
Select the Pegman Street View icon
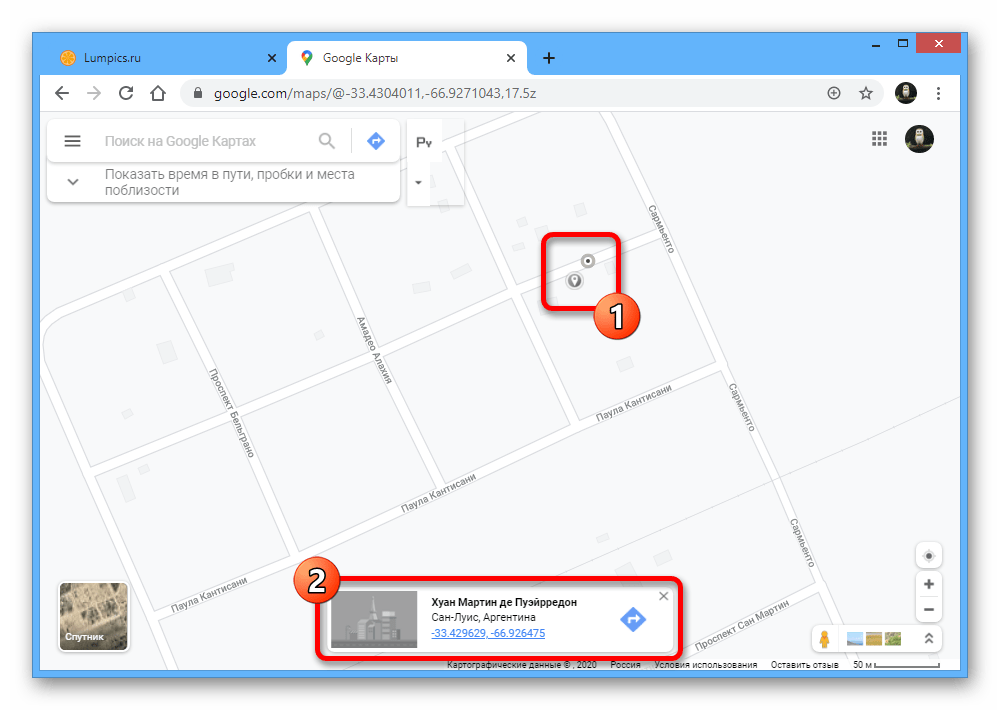coord(824,639)
